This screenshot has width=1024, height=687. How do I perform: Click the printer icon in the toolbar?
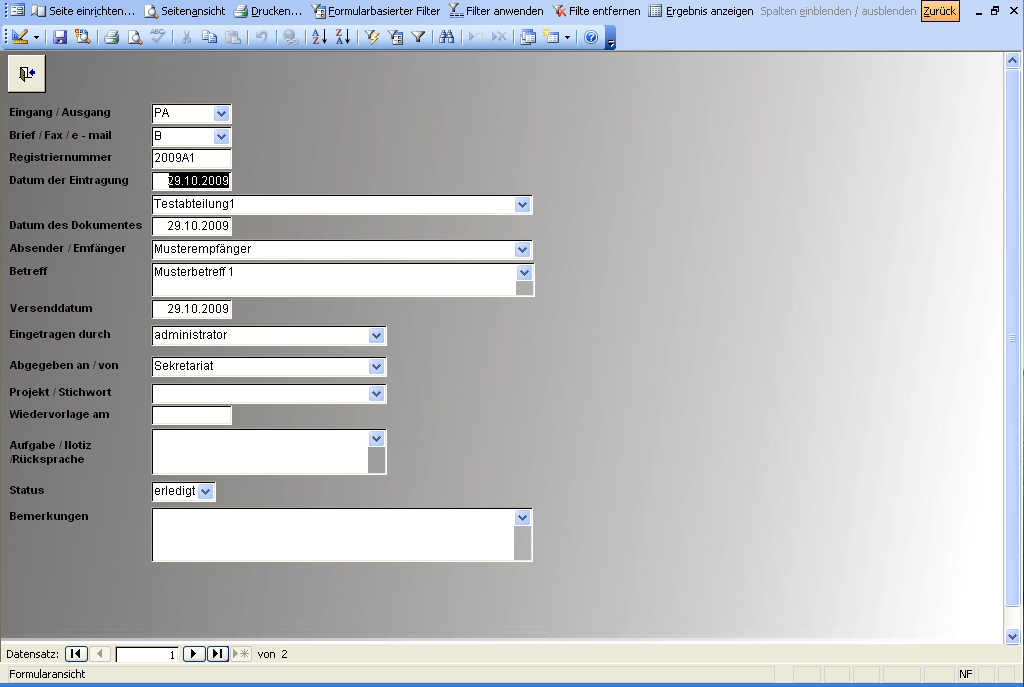[112, 37]
